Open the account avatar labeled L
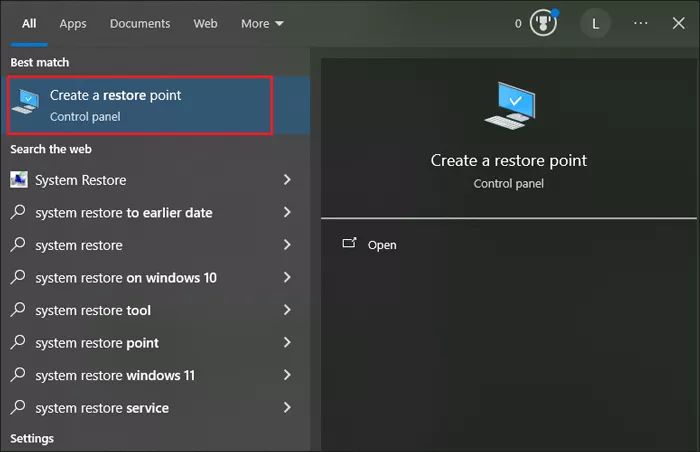 595,23
